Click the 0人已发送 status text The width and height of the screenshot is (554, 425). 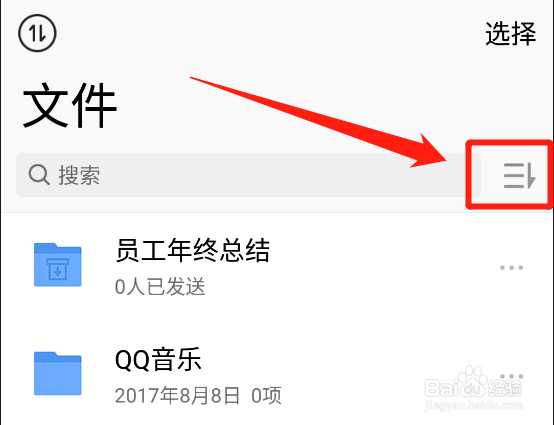(160, 286)
